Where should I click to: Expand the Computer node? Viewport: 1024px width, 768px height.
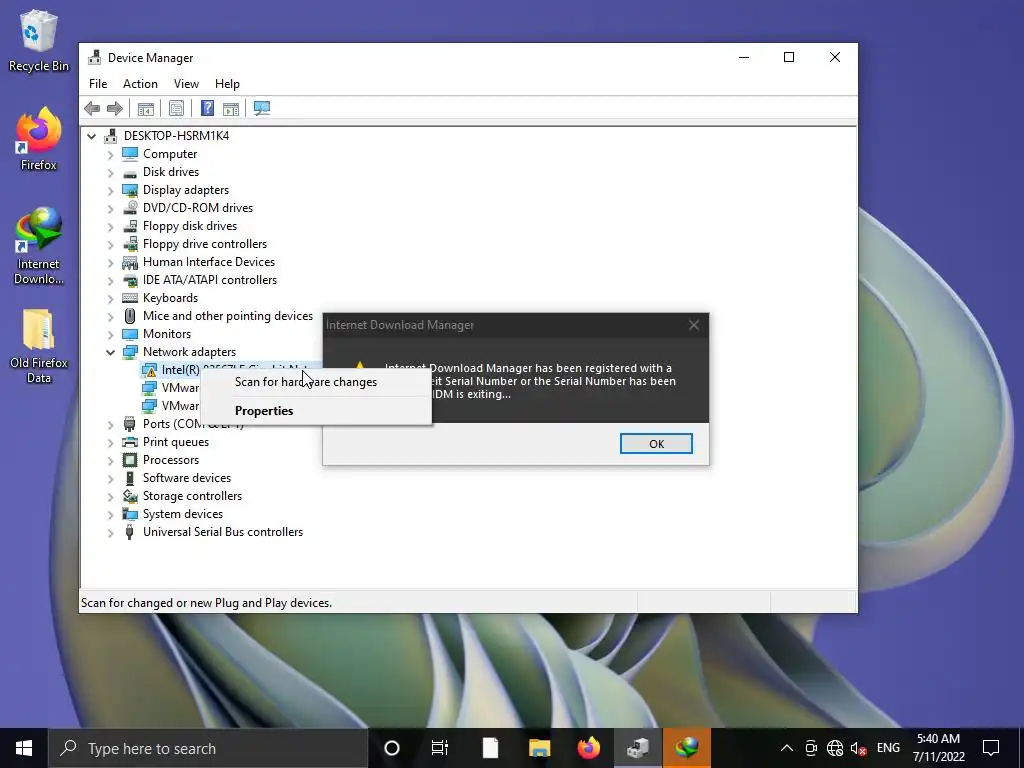click(x=110, y=154)
